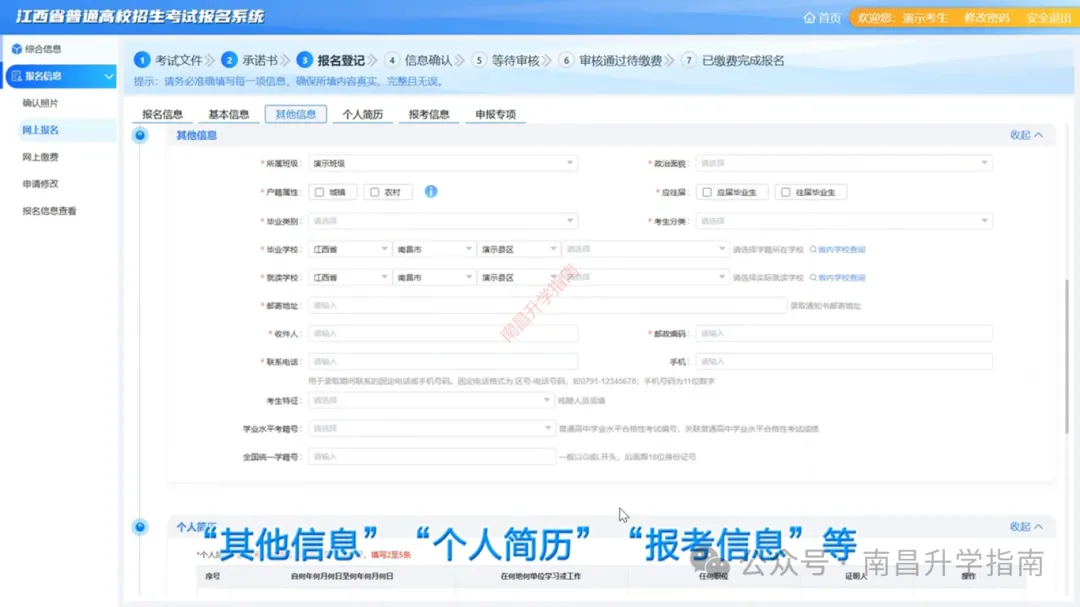Open the 政治面貌 dropdown
Image resolution: width=1080 pixels, height=607 pixels.
pyautogui.click(x=844, y=163)
